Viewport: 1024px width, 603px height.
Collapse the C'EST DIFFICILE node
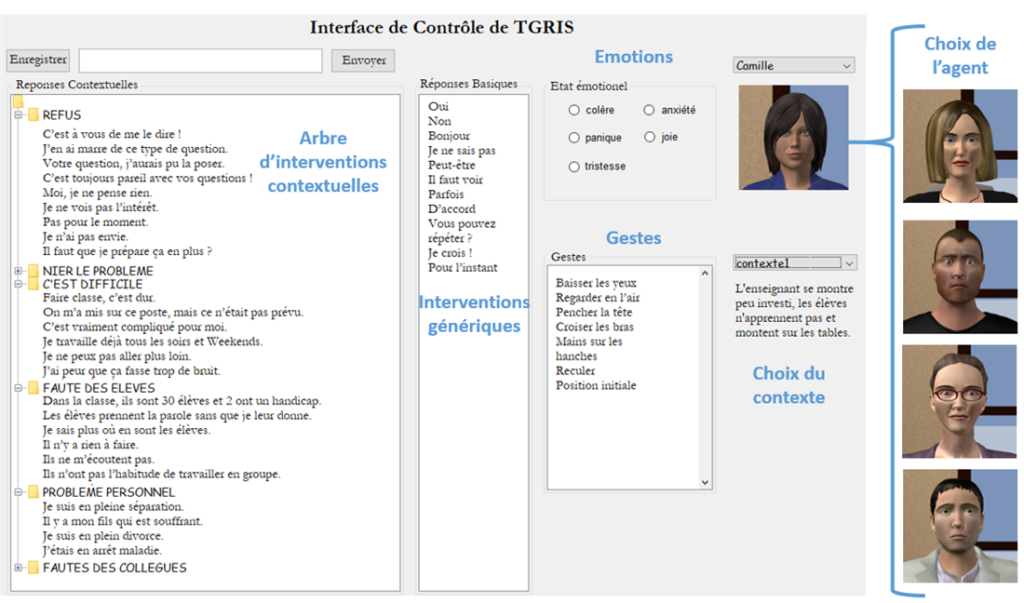18,284
